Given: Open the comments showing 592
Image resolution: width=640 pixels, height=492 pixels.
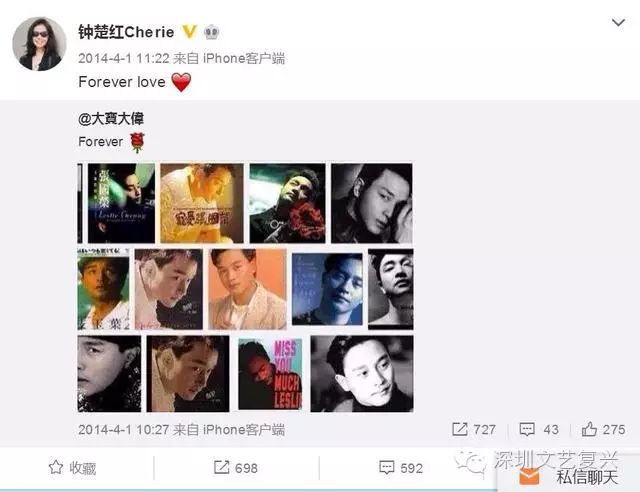Looking at the screenshot, I should coord(401,468).
